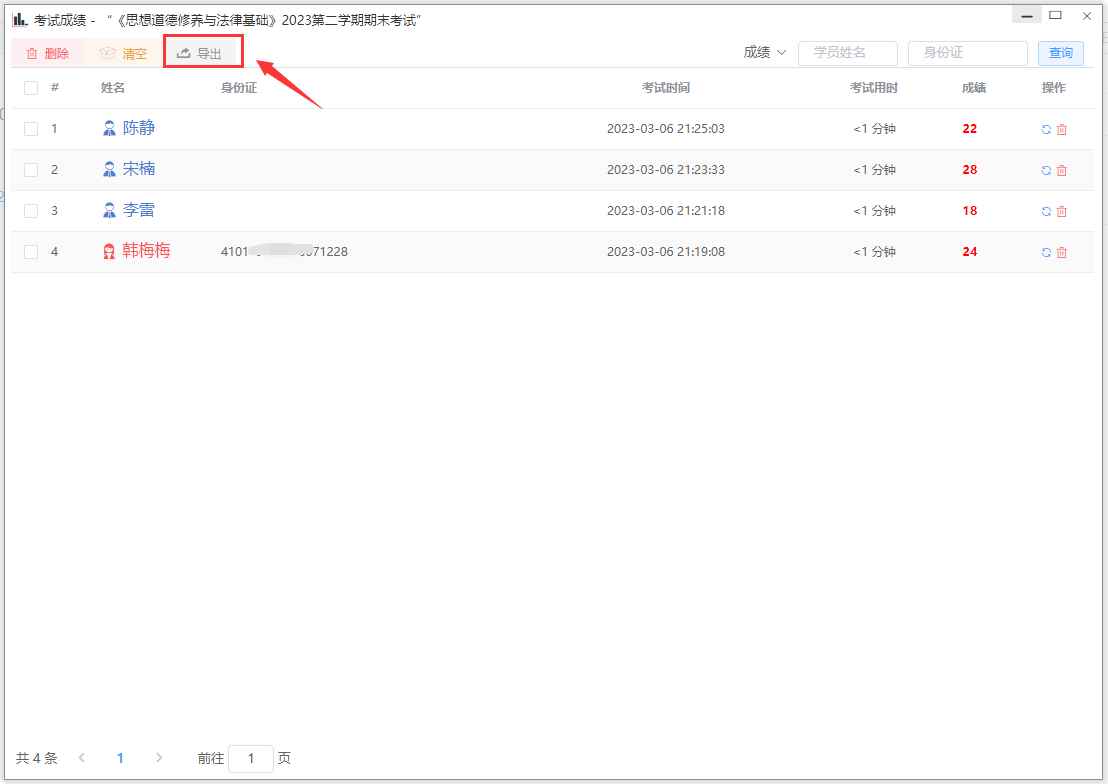The width and height of the screenshot is (1108, 784).
Task: Click the student avatar icon beside 陈静
Action: click(110, 129)
